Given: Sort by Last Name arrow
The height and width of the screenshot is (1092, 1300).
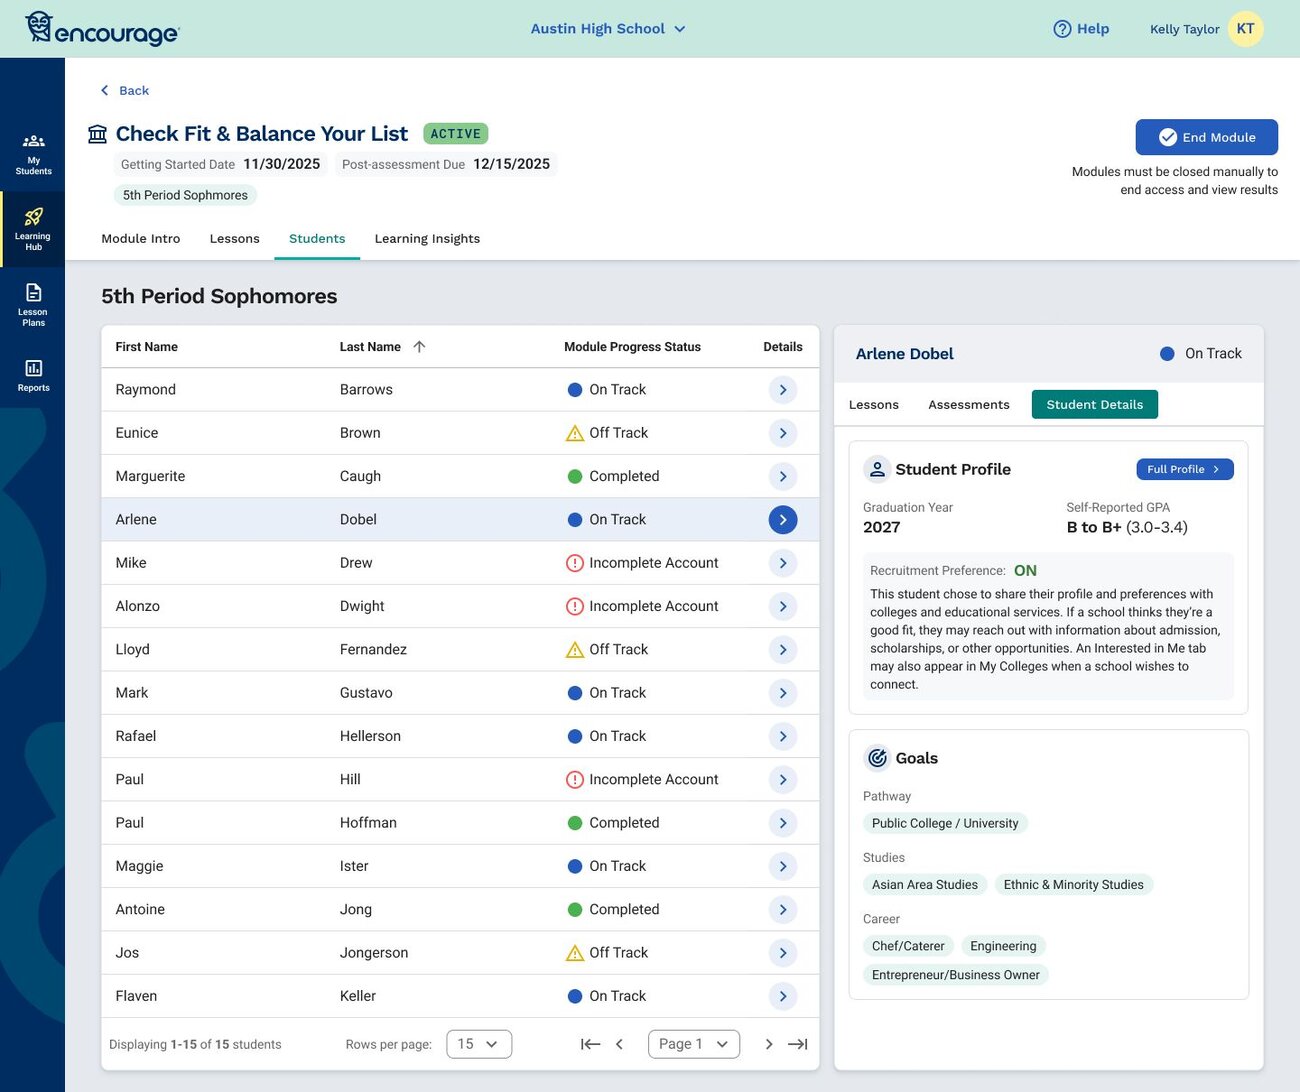Looking at the screenshot, I should (x=419, y=347).
